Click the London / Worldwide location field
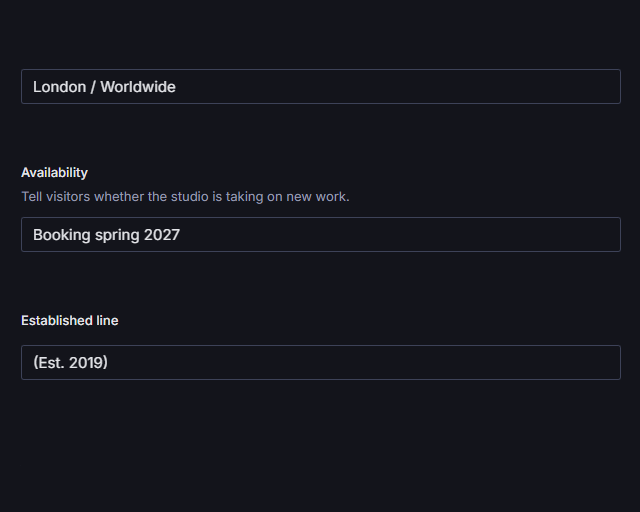Screen dimensions: 640x512 pos(321,87)
